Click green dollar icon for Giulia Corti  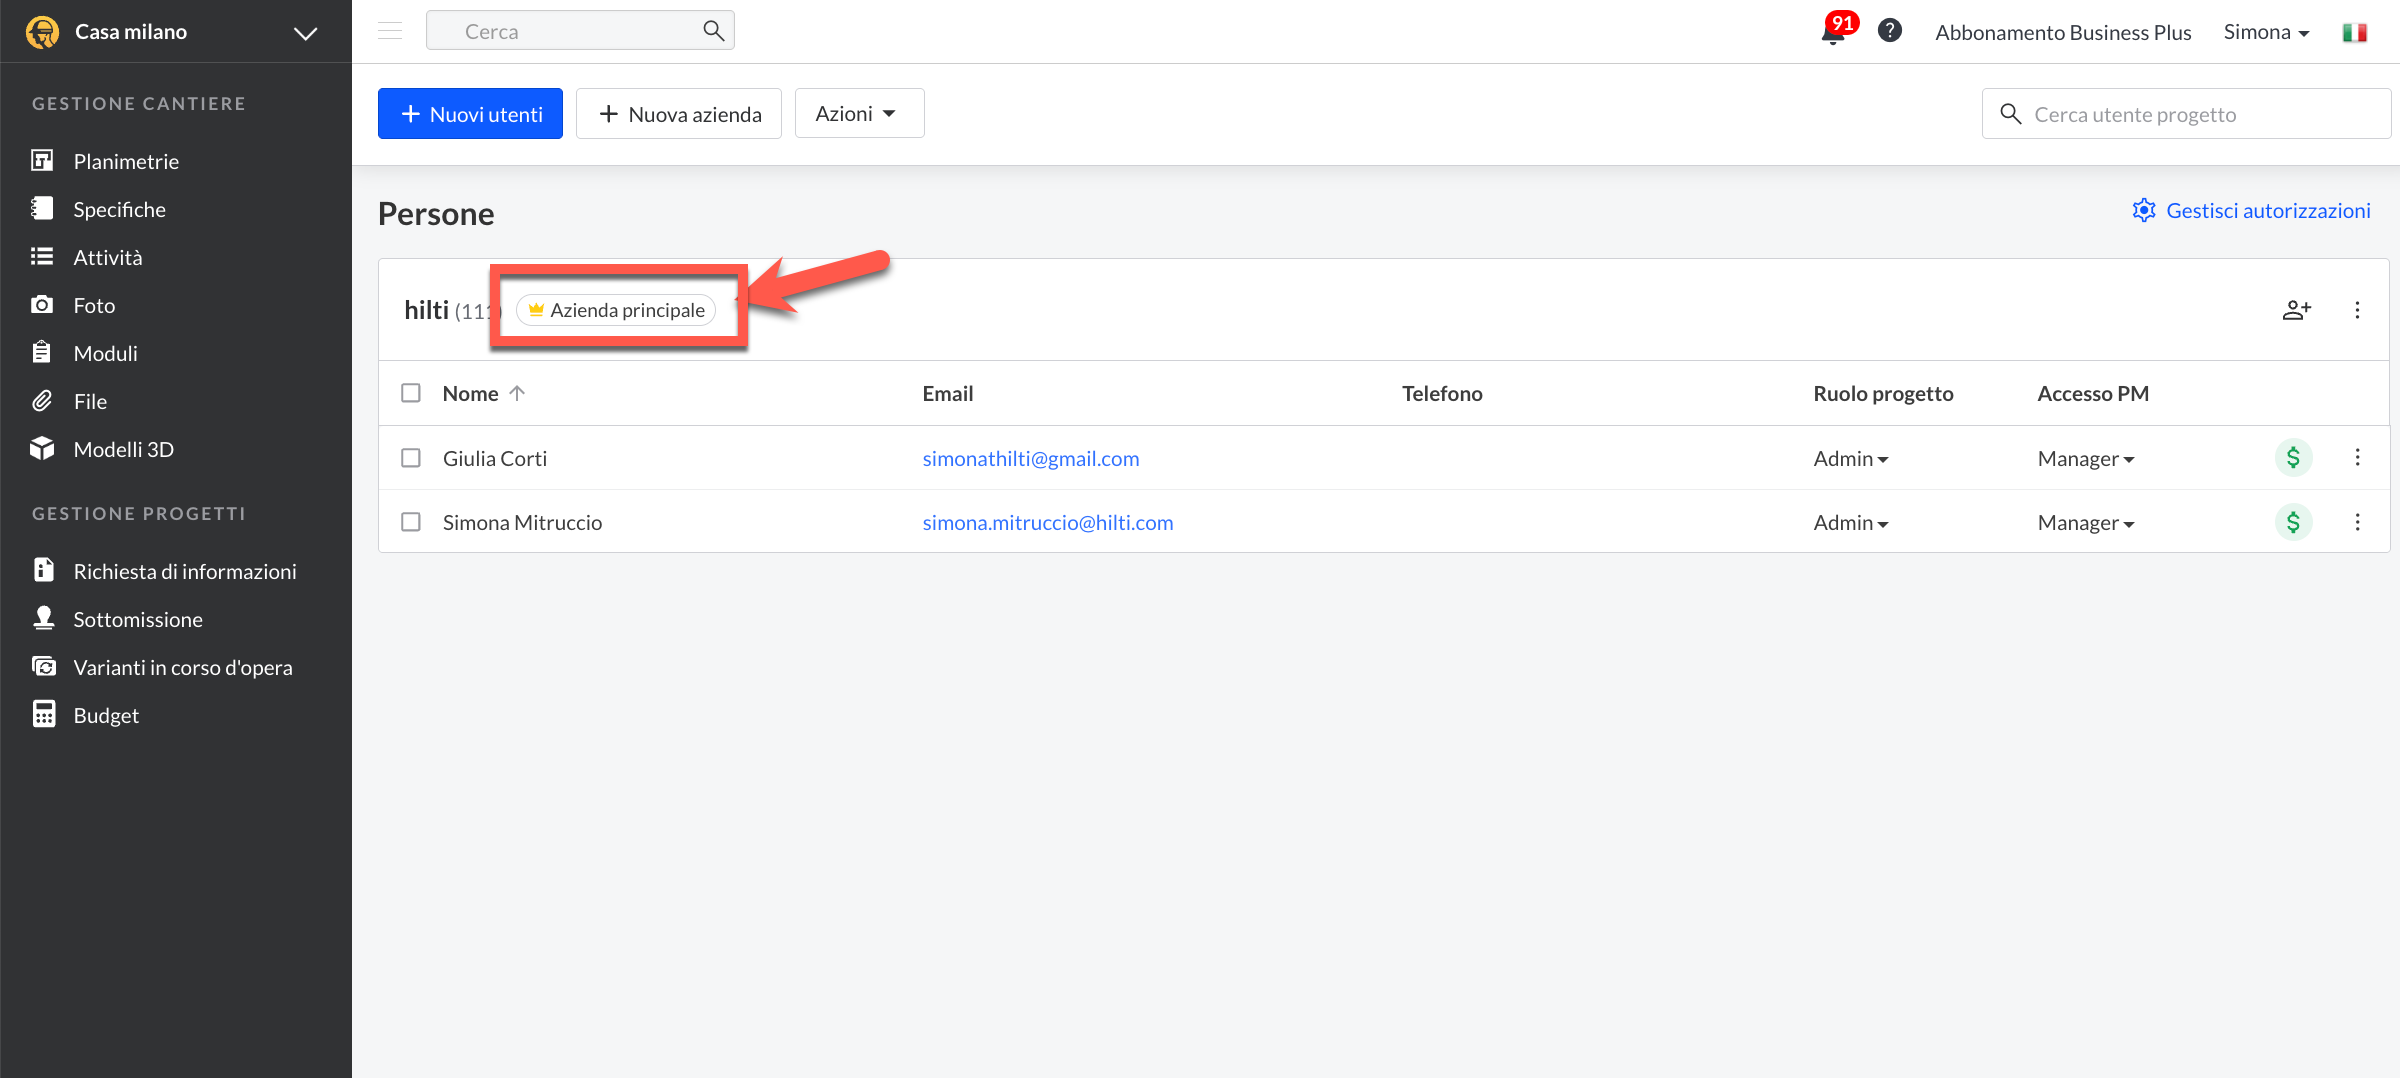tap(2293, 458)
